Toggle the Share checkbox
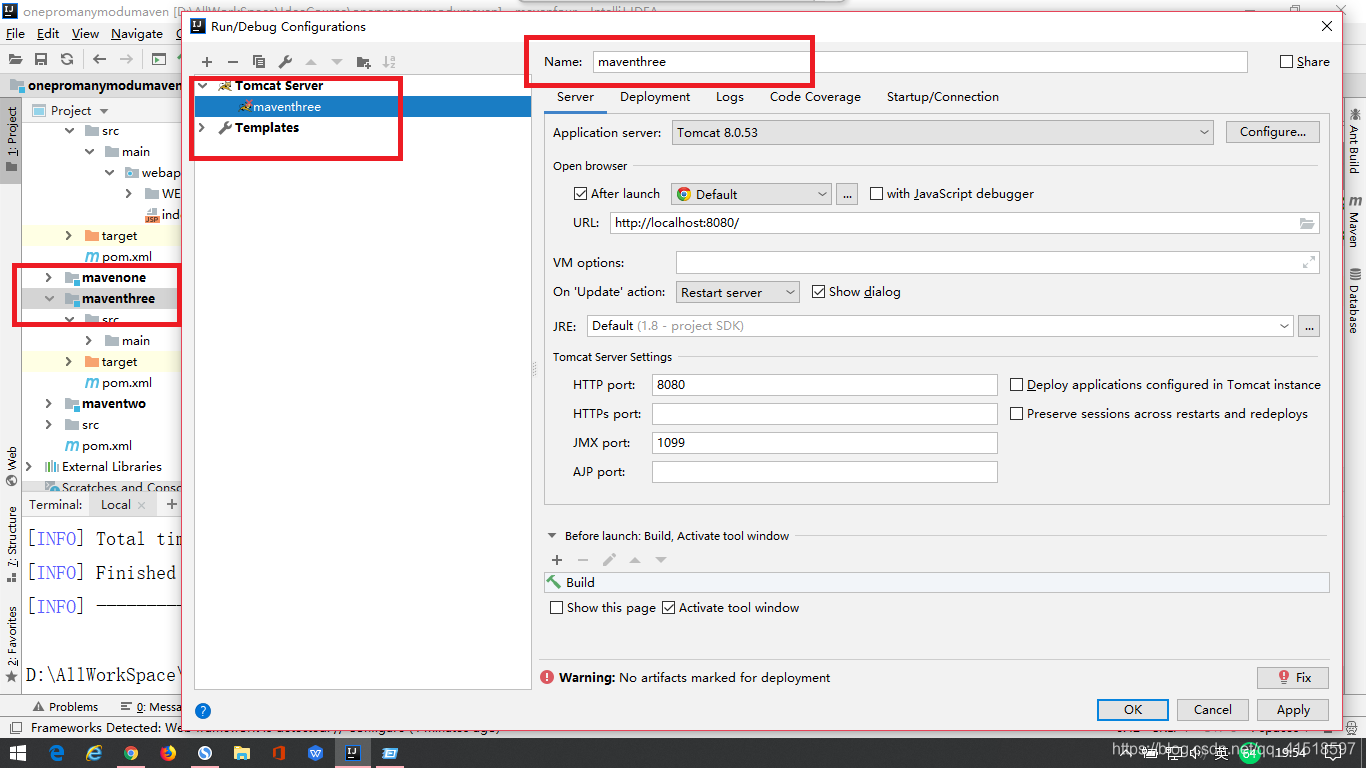1366x768 pixels. [1287, 62]
